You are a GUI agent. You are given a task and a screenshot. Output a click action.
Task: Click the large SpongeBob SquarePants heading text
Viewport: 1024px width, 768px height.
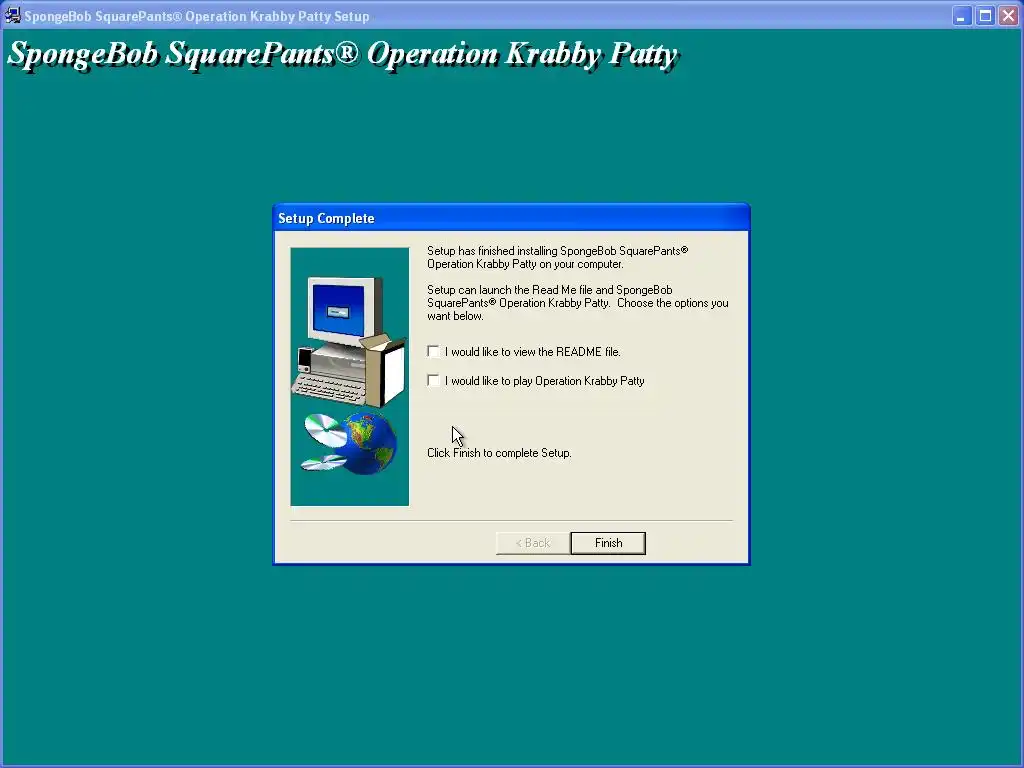coord(343,55)
